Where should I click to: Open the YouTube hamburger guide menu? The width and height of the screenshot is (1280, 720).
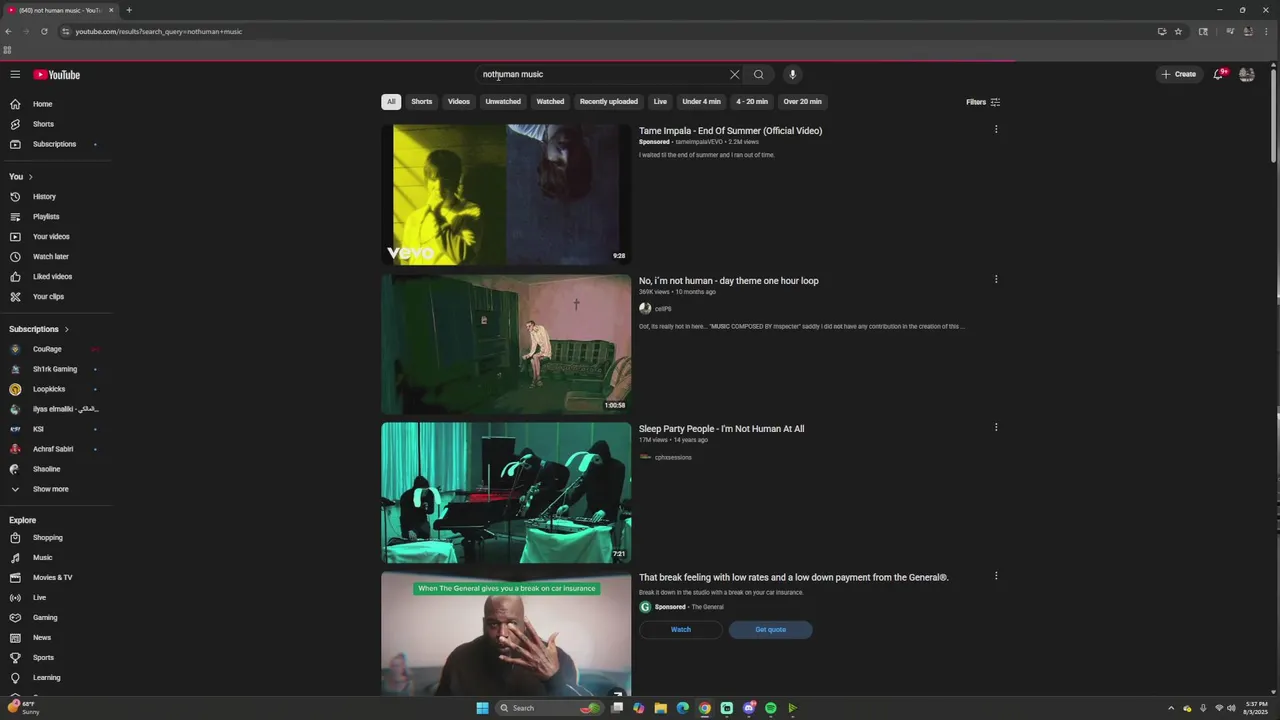pyautogui.click(x=15, y=74)
